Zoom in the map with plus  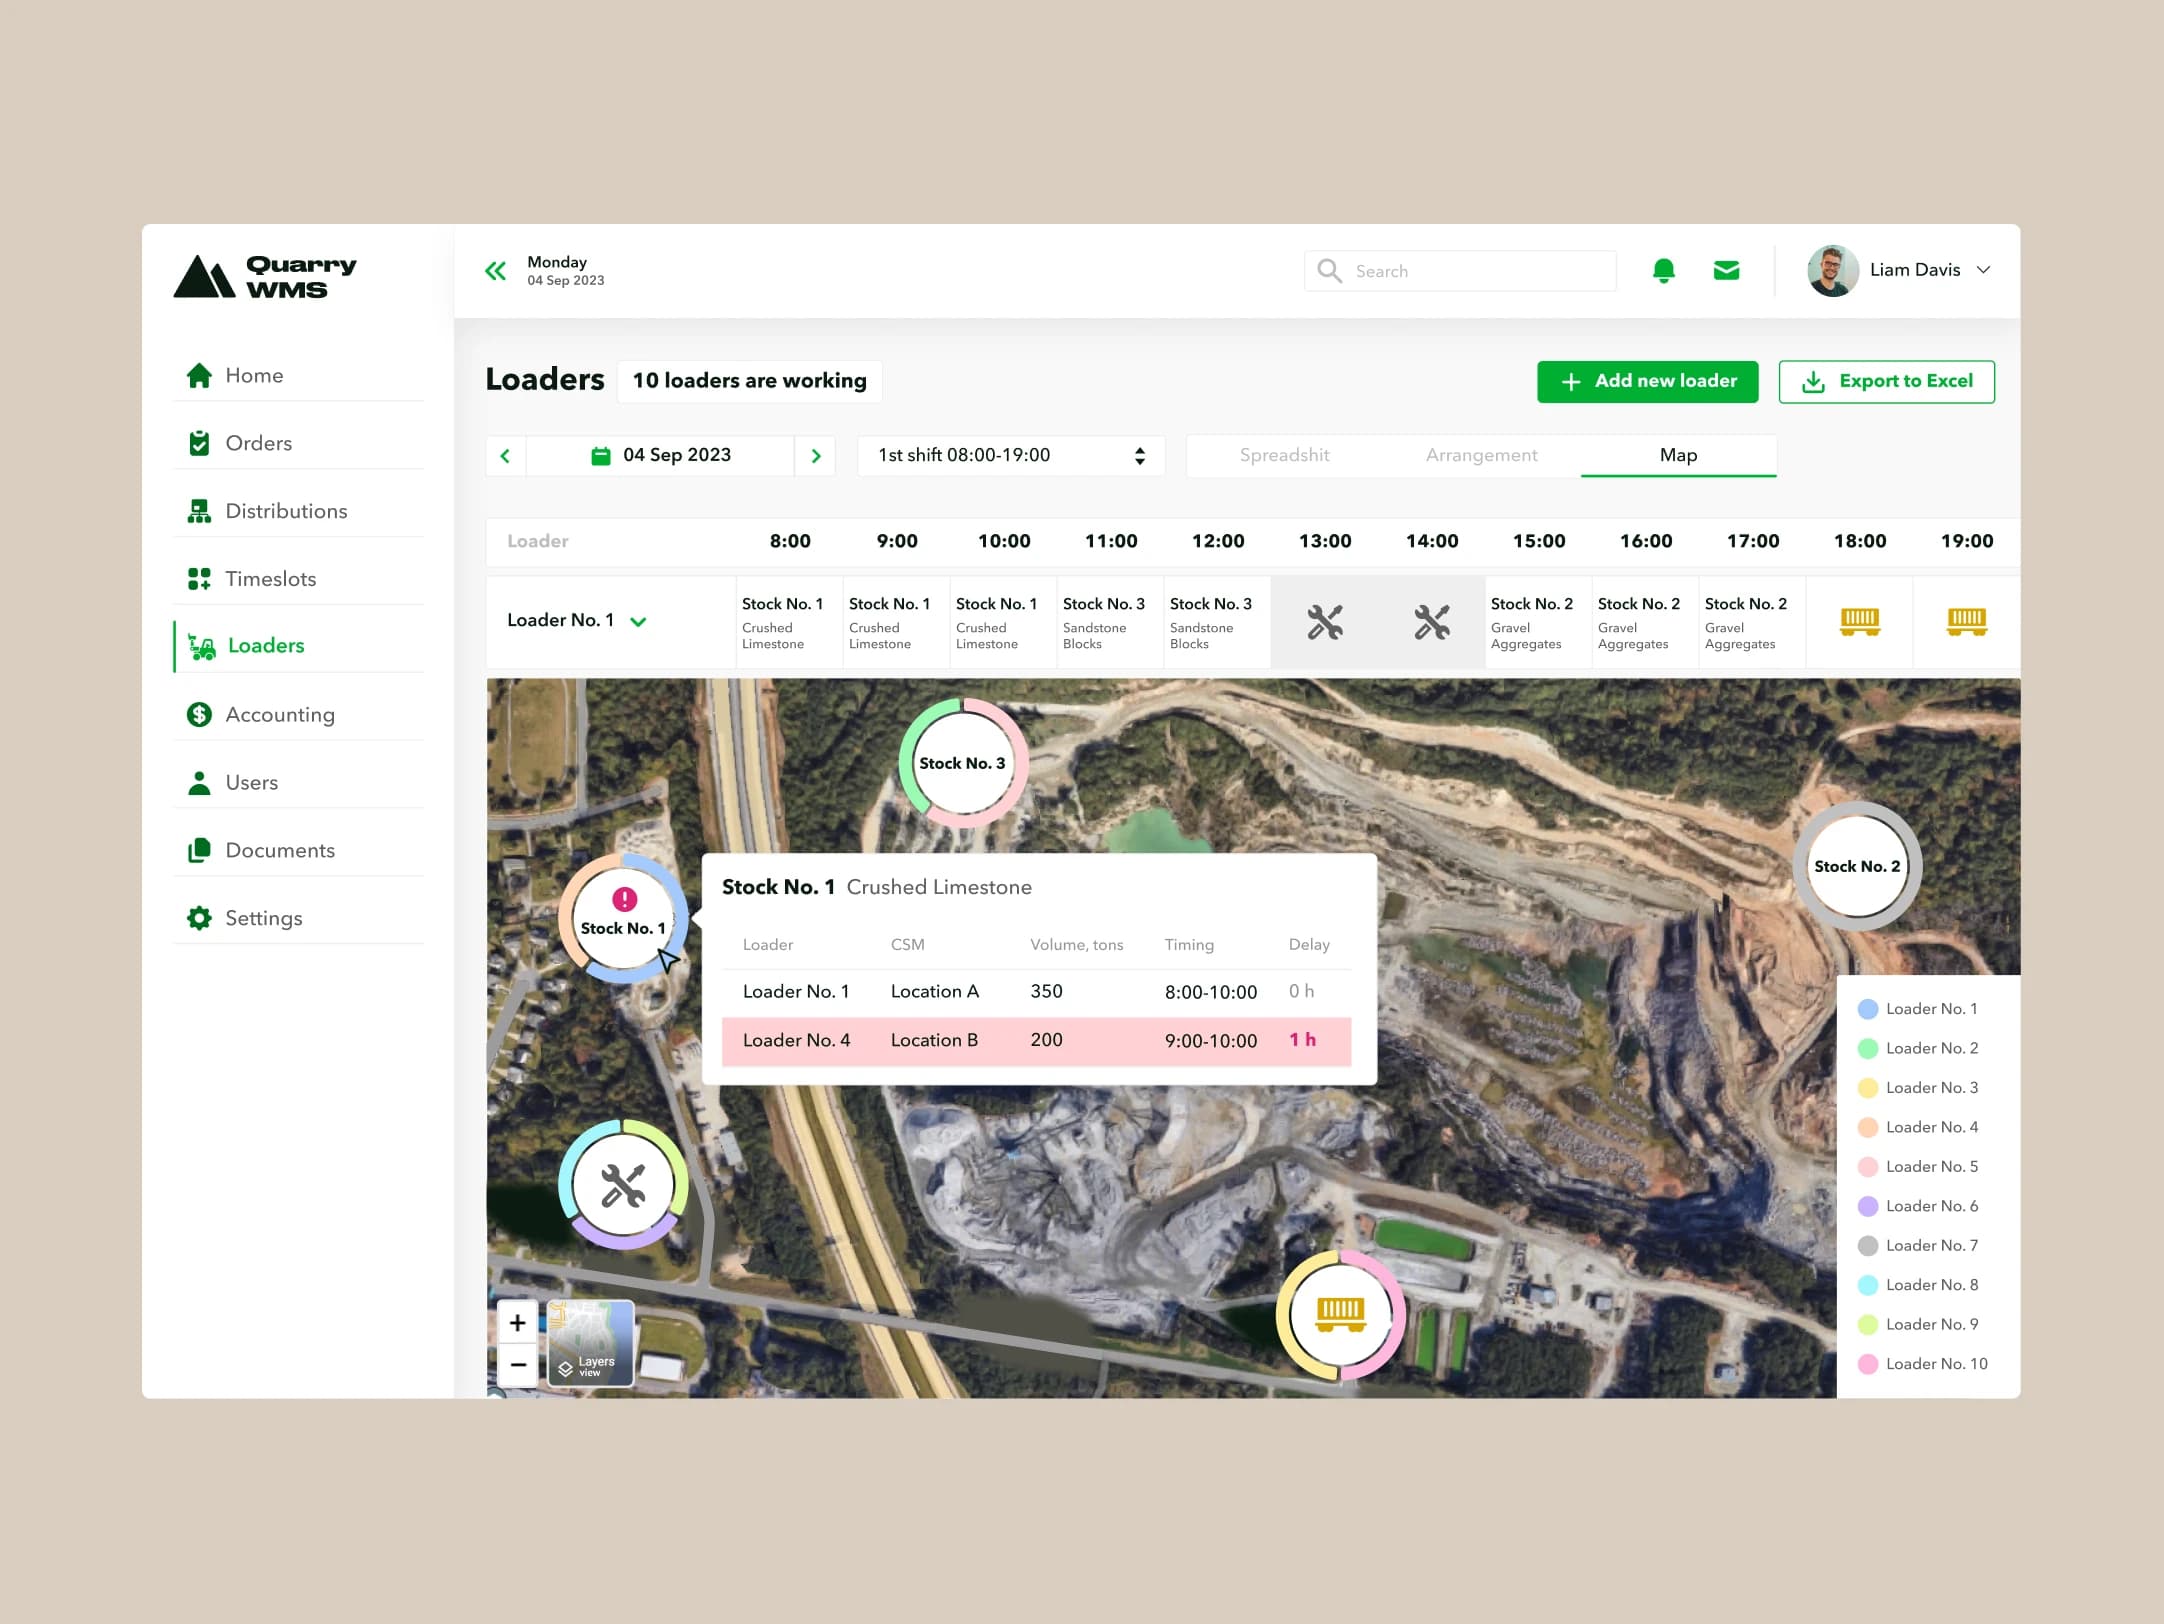(517, 1323)
